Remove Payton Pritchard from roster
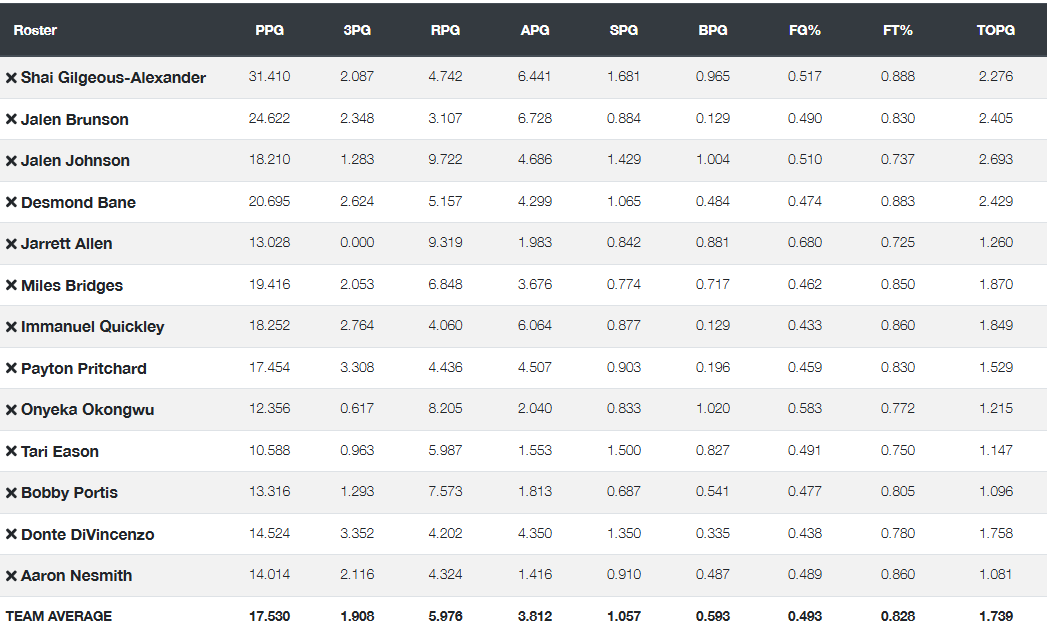The height and width of the screenshot is (643, 1048). click(x=11, y=369)
